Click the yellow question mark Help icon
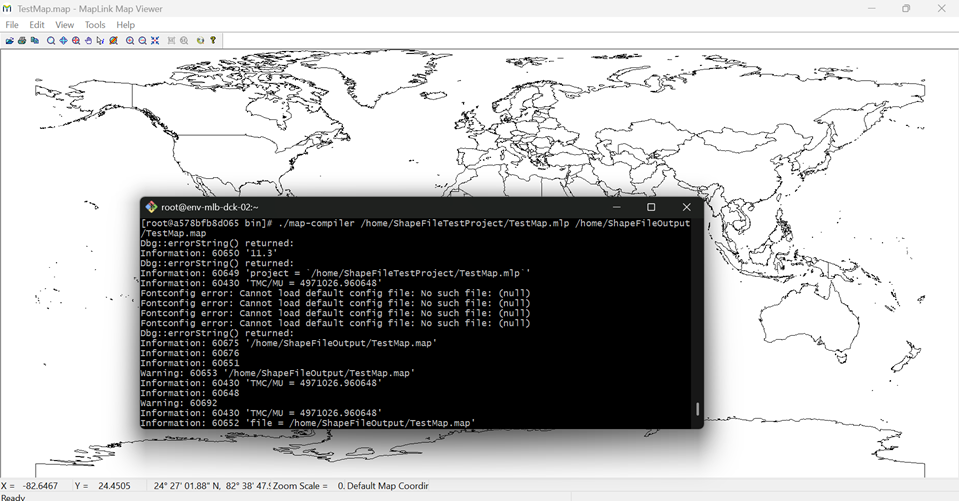 (x=213, y=40)
